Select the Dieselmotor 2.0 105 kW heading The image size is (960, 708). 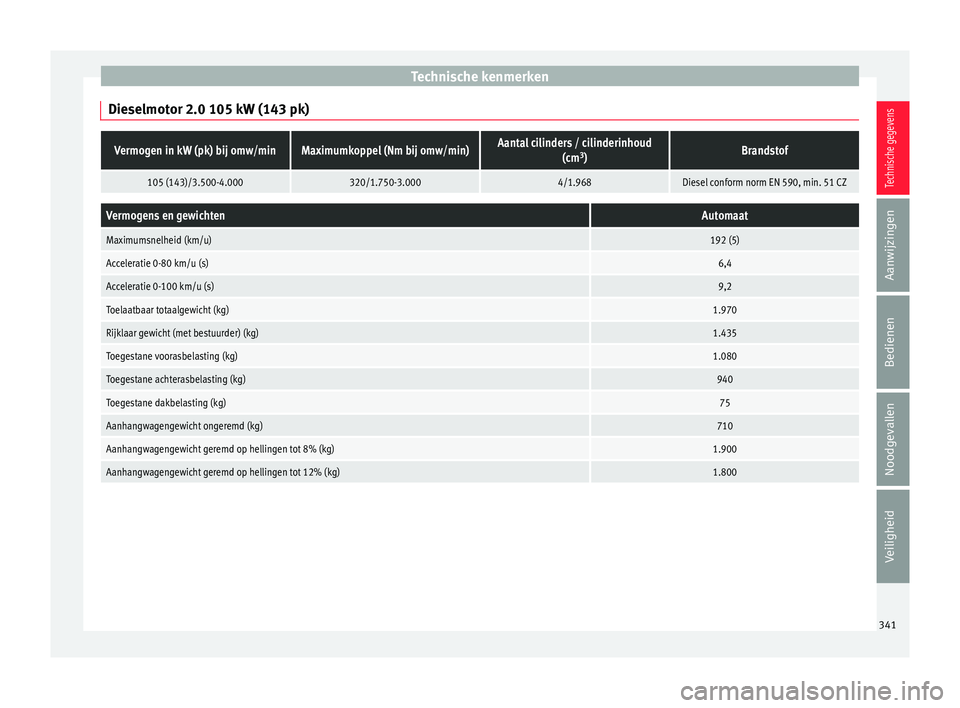[208, 109]
